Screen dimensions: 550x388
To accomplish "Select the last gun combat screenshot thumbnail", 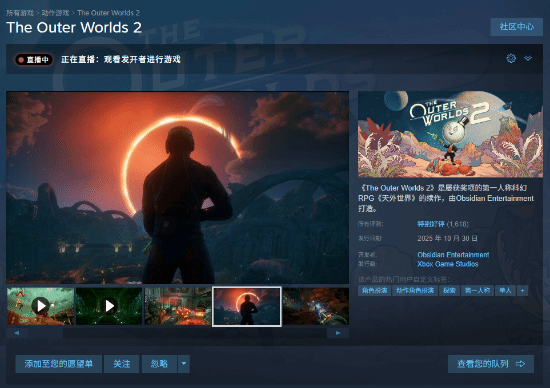I will [316, 306].
